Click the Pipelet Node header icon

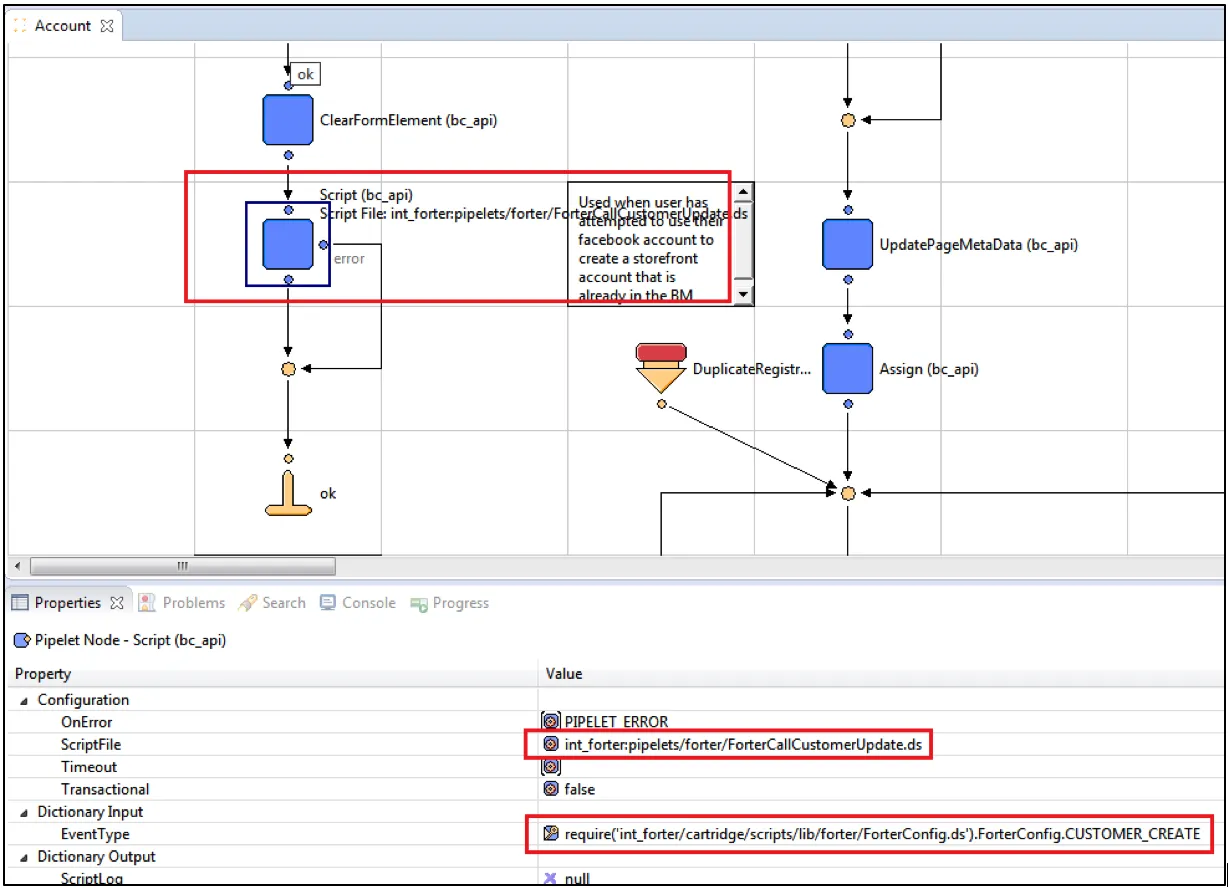[21, 640]
